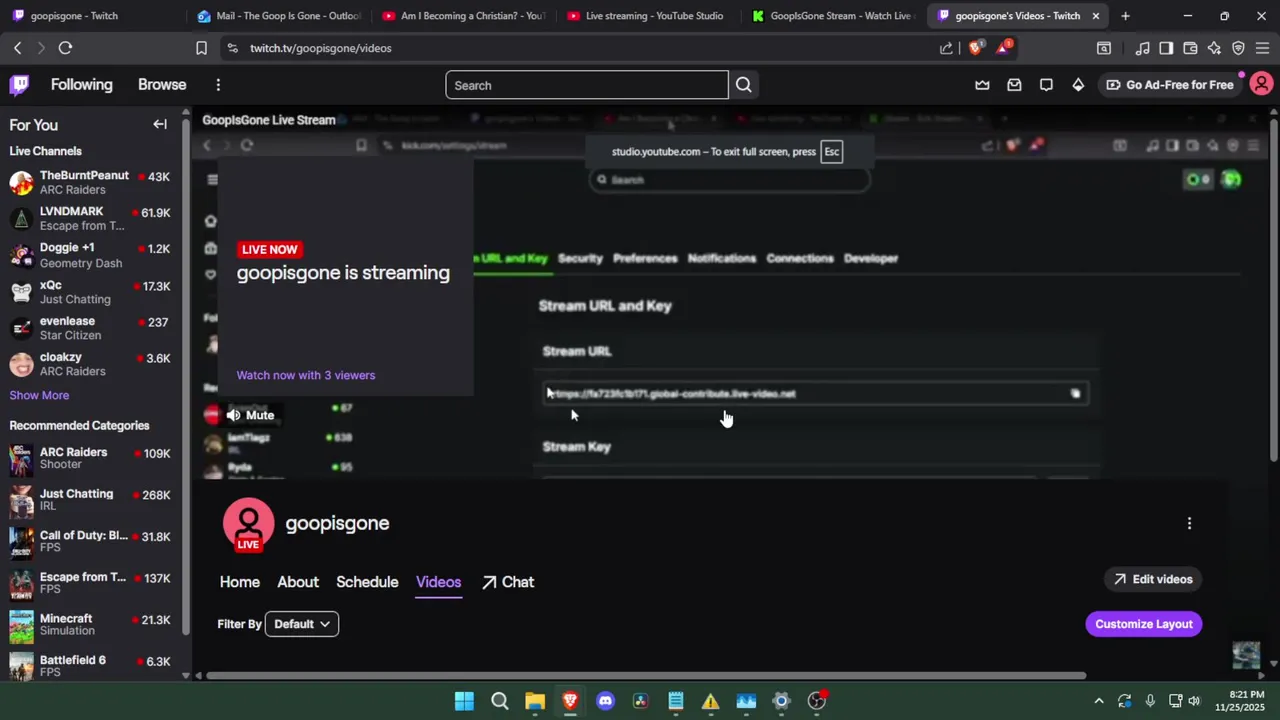Select the channel Videos tab

438,582
